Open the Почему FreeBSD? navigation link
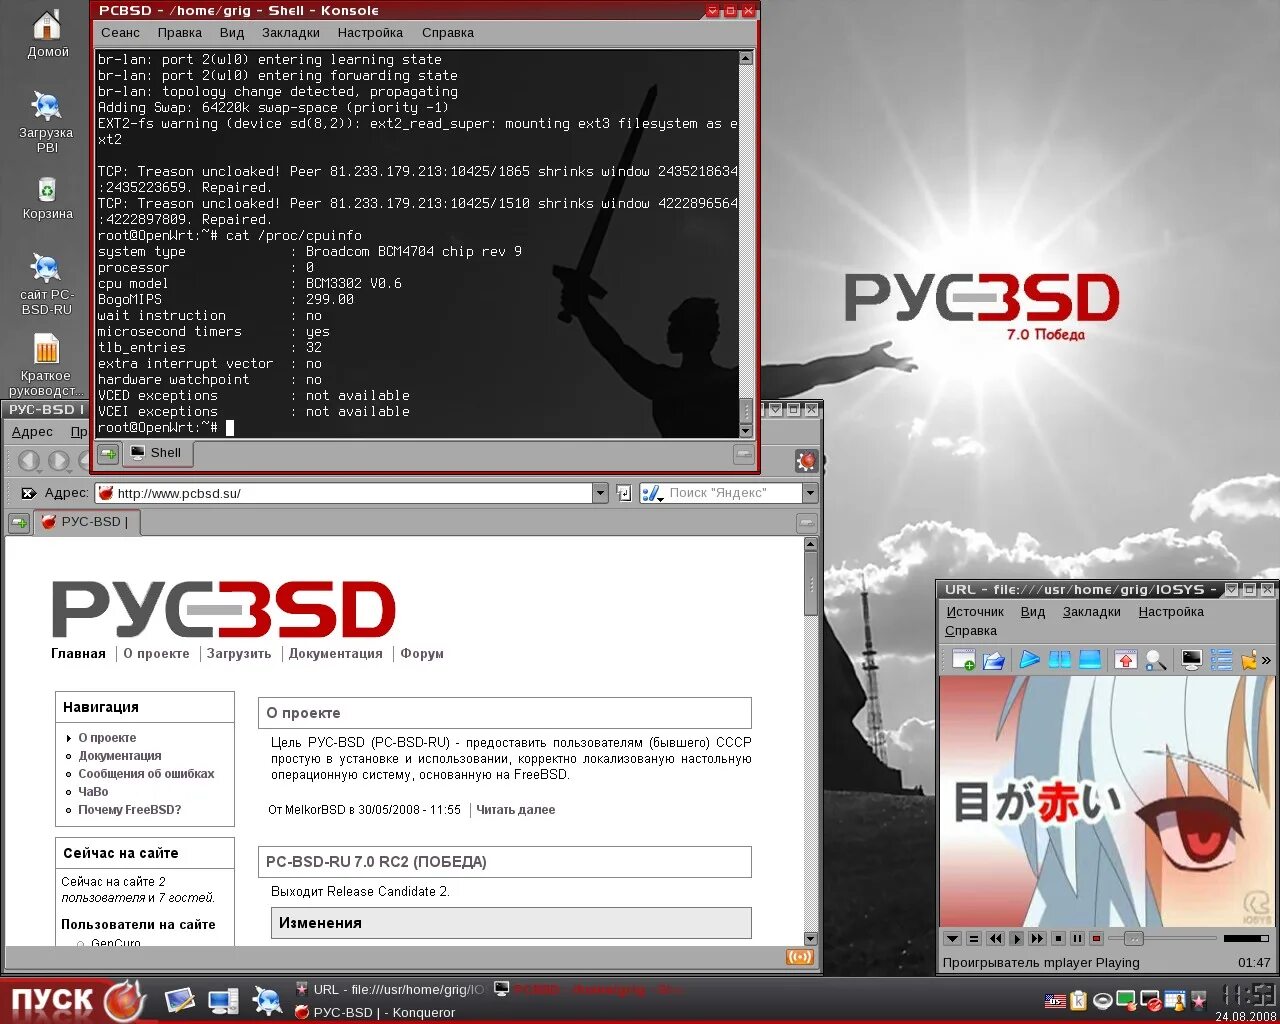This screenshot has width=1280, height=1024. tap(130, 810)
